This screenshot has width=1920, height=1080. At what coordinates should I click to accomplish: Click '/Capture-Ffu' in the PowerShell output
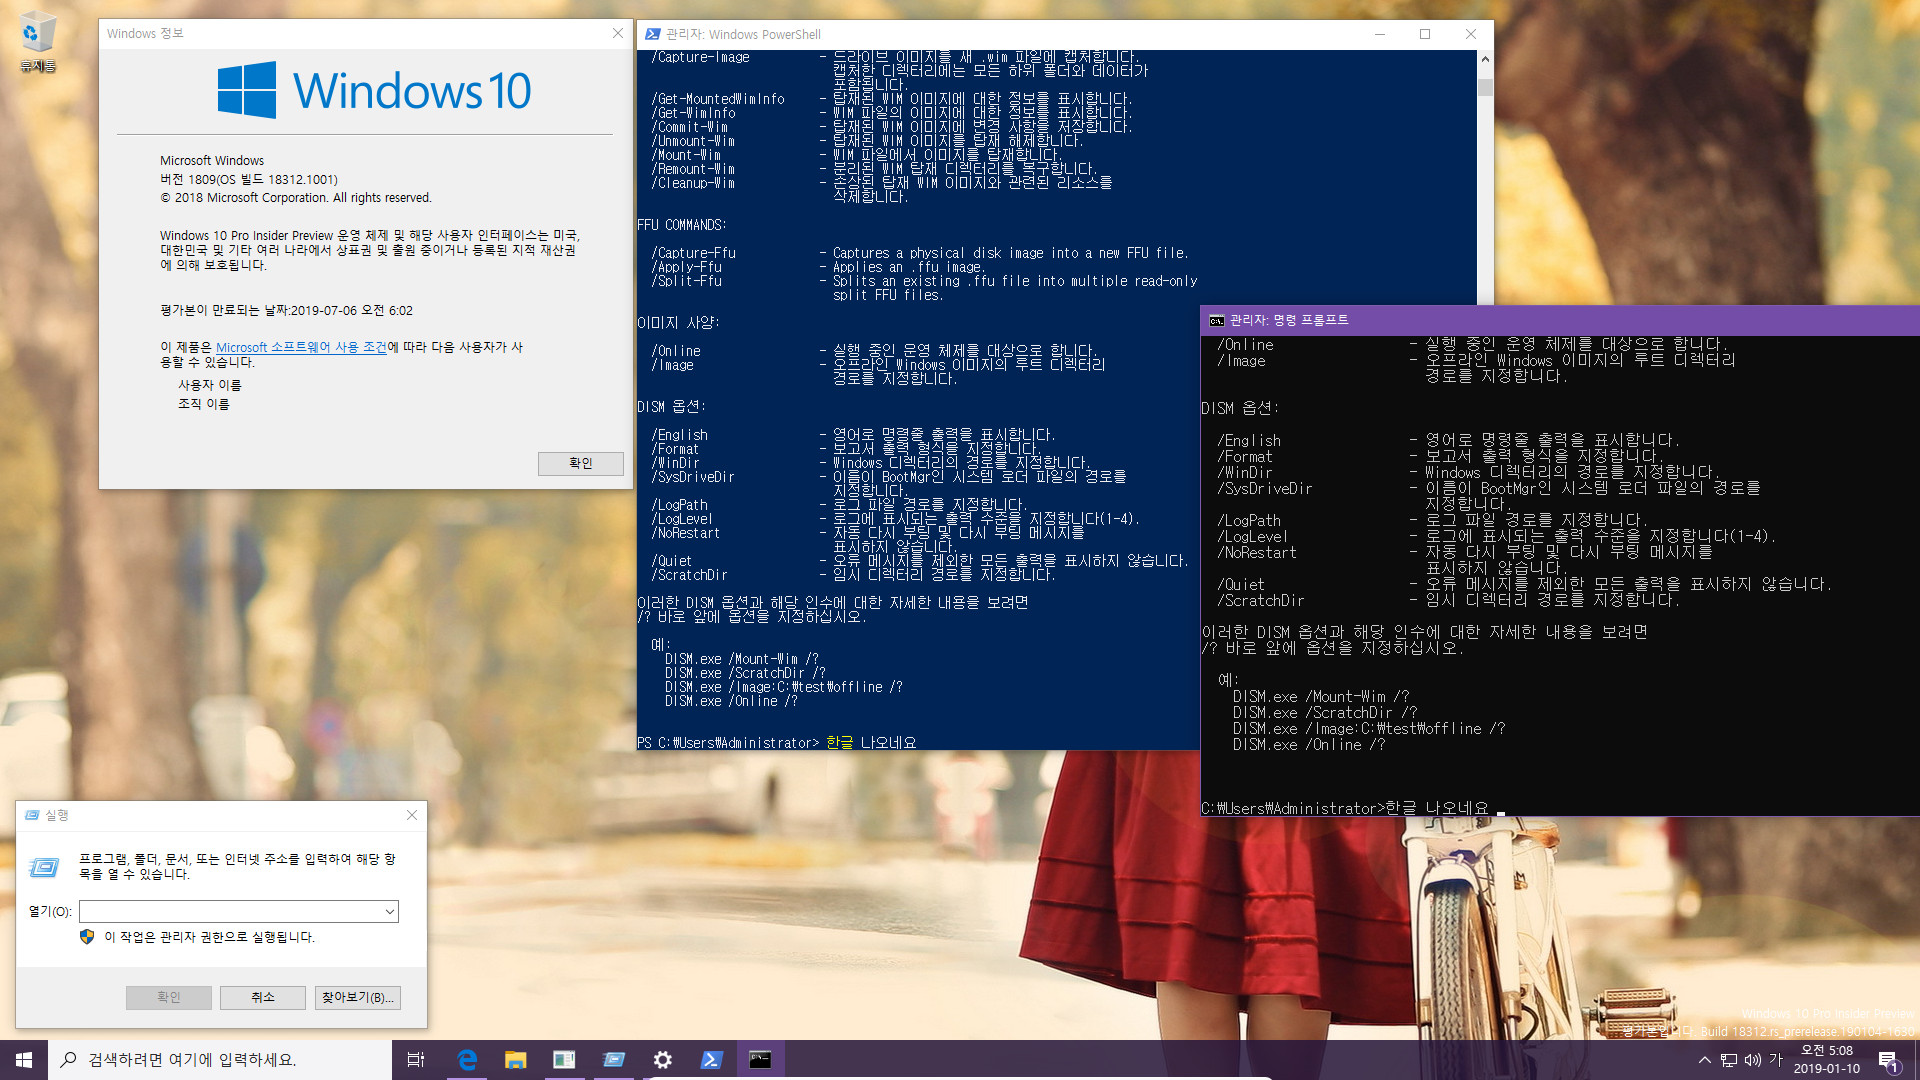pos(693,253)
